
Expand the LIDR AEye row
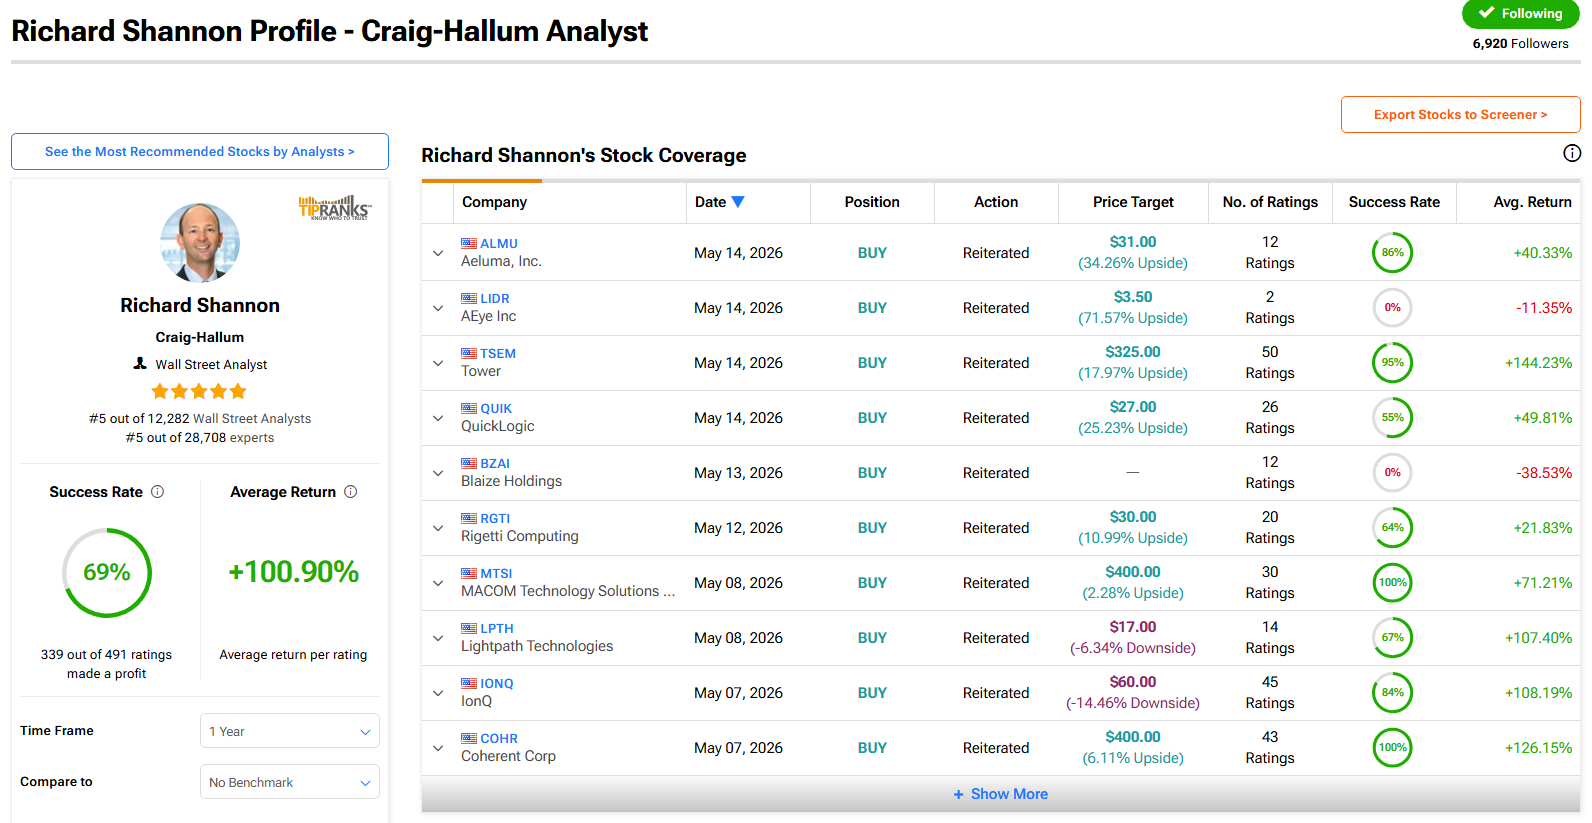pyautogui.click(x=438, y=308)
